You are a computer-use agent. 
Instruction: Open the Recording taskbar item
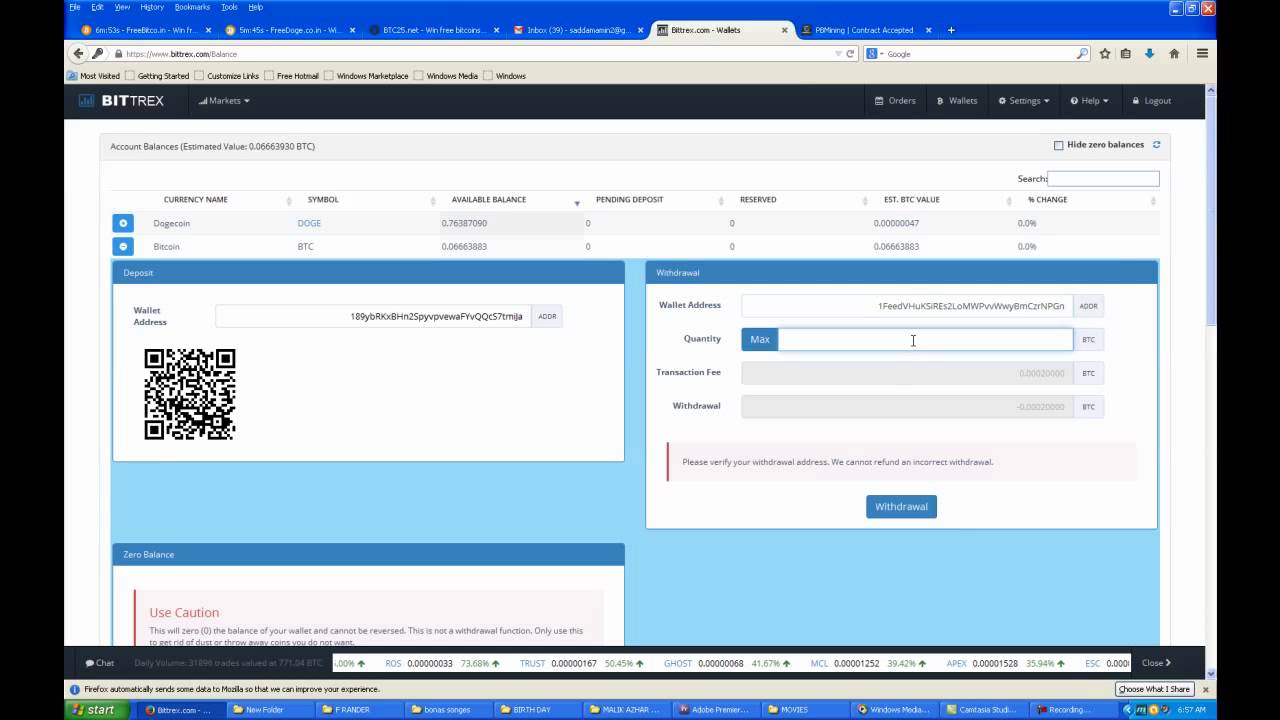tap(1070, 710)
